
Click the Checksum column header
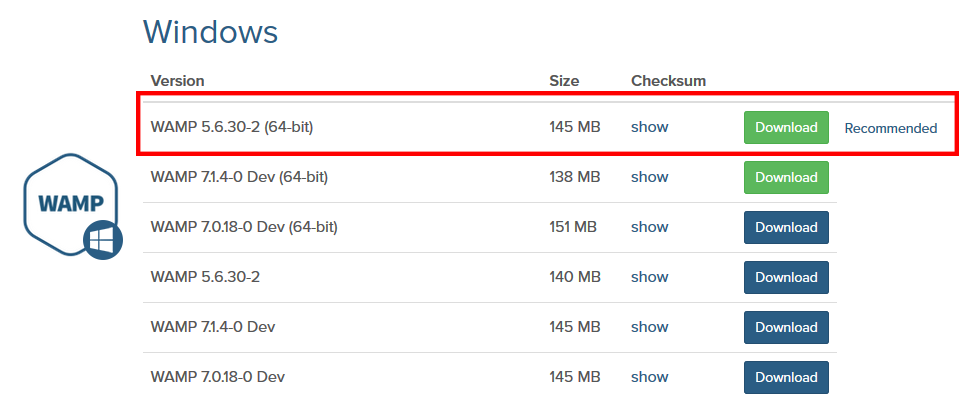(x=669, y=81)
